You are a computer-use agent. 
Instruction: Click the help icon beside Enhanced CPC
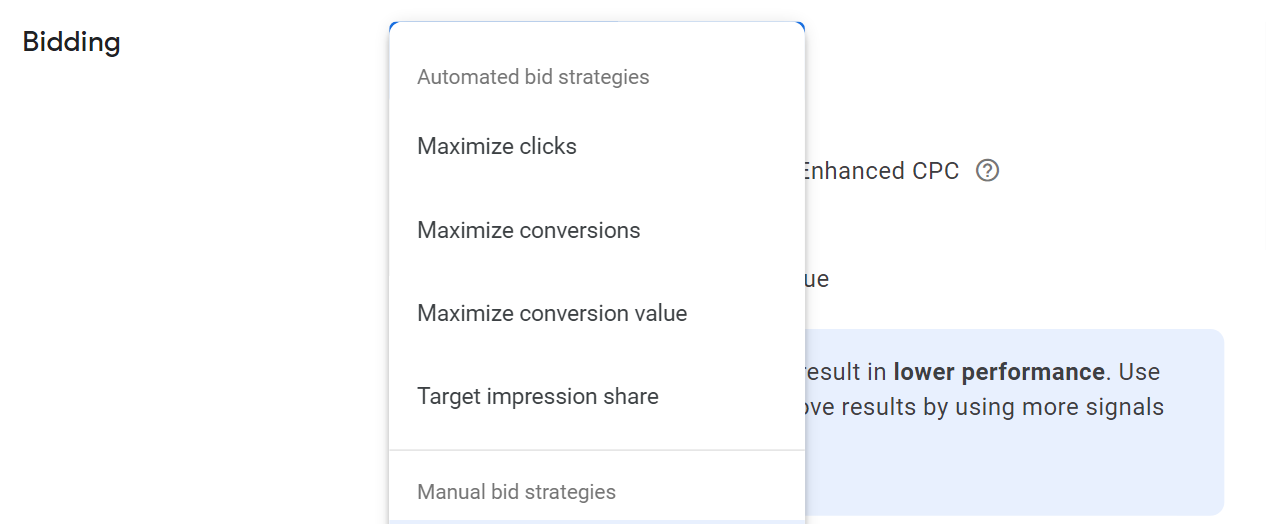(x=987, y=171)
